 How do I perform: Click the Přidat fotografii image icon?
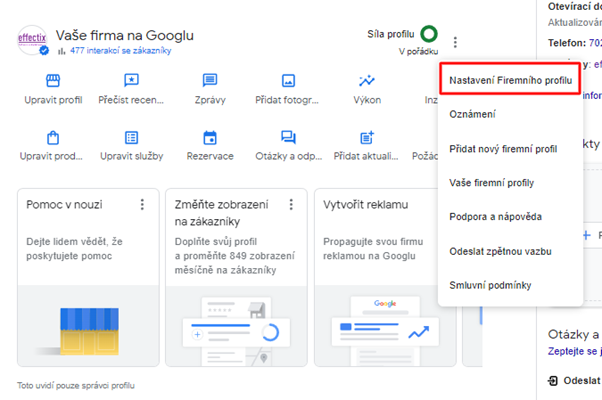(x=288, y=81)
